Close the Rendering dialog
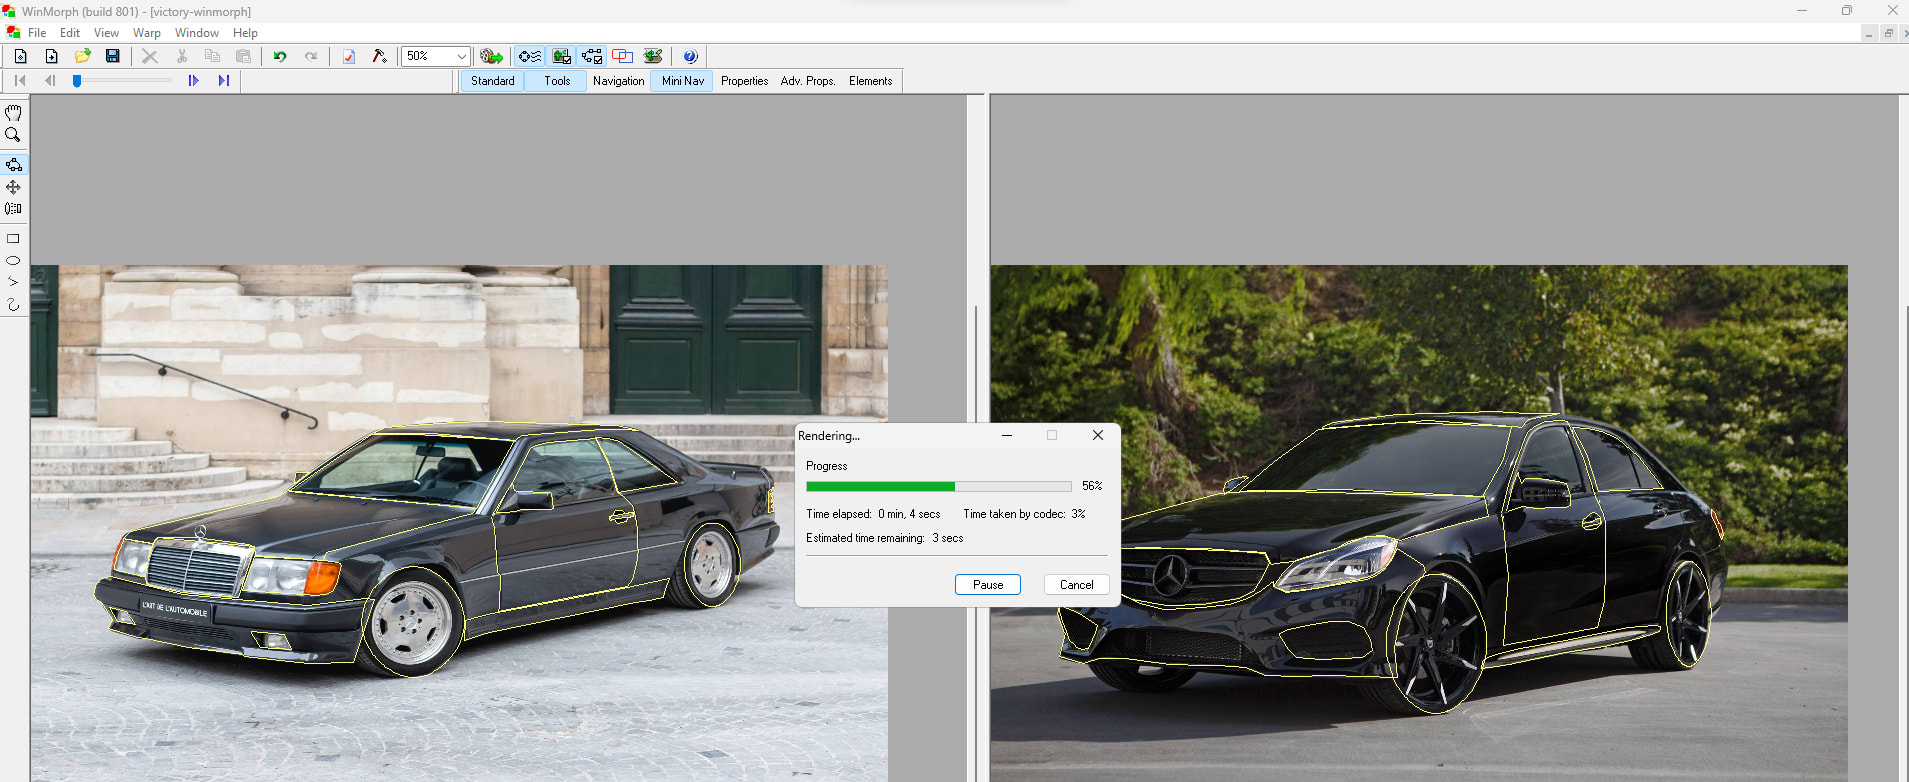The image size is (1909, 782). pyautogui.click(x=1098, y=435)
